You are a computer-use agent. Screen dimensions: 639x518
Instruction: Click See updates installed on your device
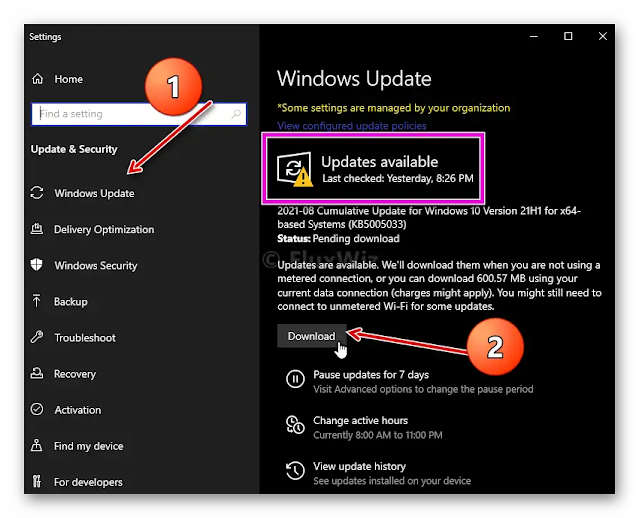[x=392, y=481]
